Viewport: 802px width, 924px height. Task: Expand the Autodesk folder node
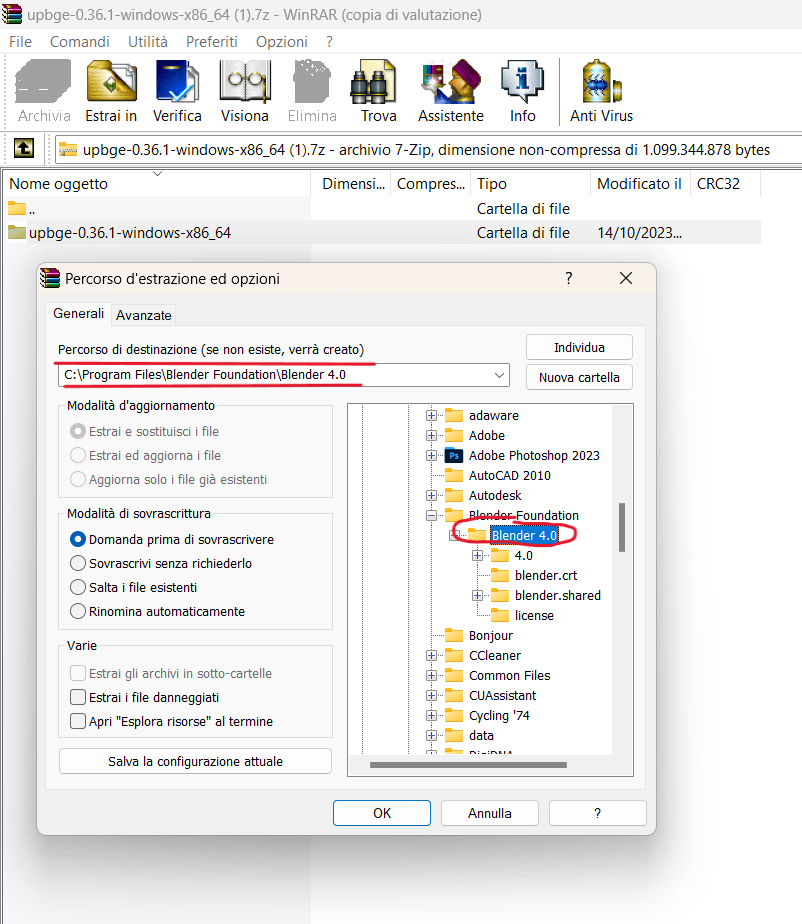[x=431, y=496]
